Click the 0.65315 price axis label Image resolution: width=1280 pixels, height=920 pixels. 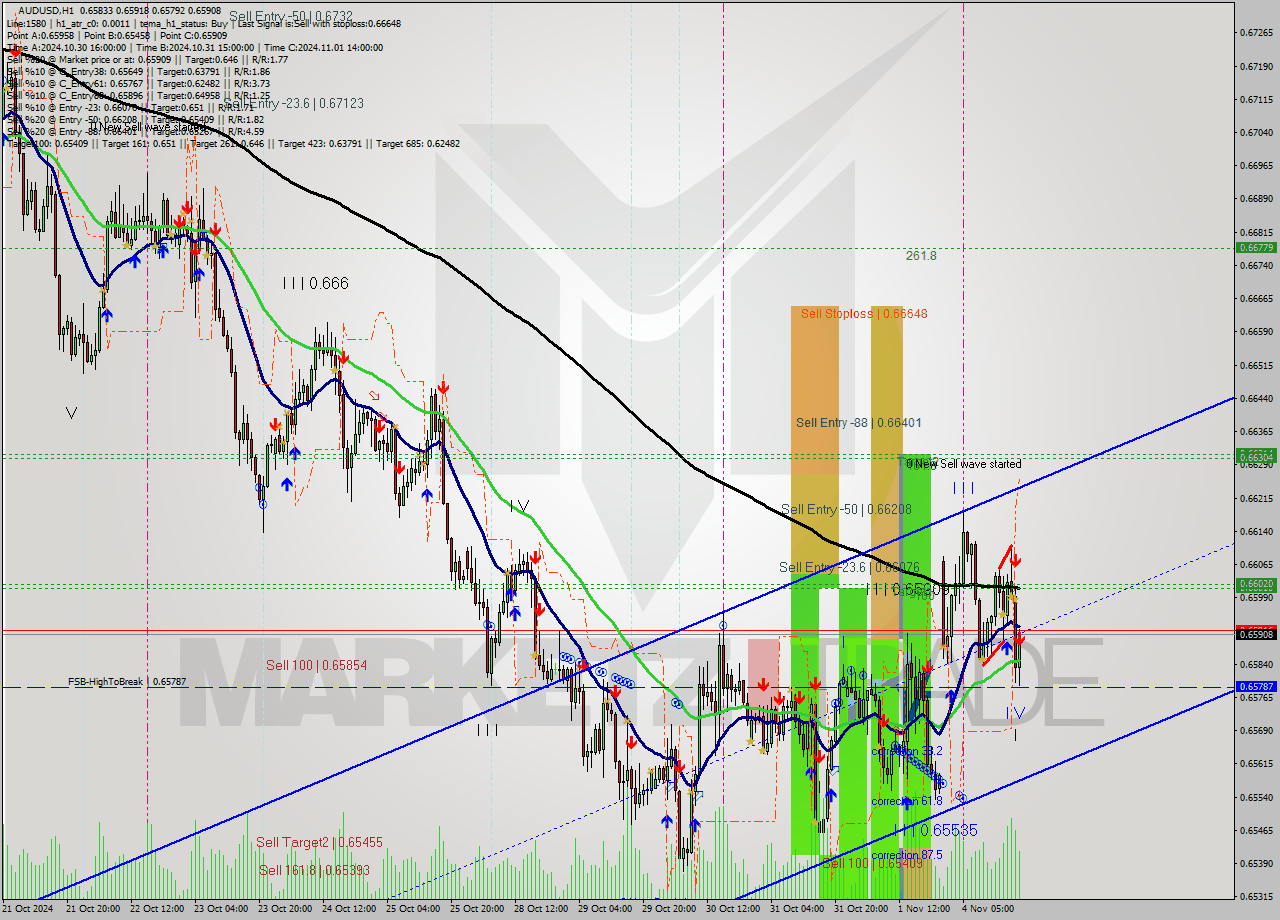(x=1256, y=896)
